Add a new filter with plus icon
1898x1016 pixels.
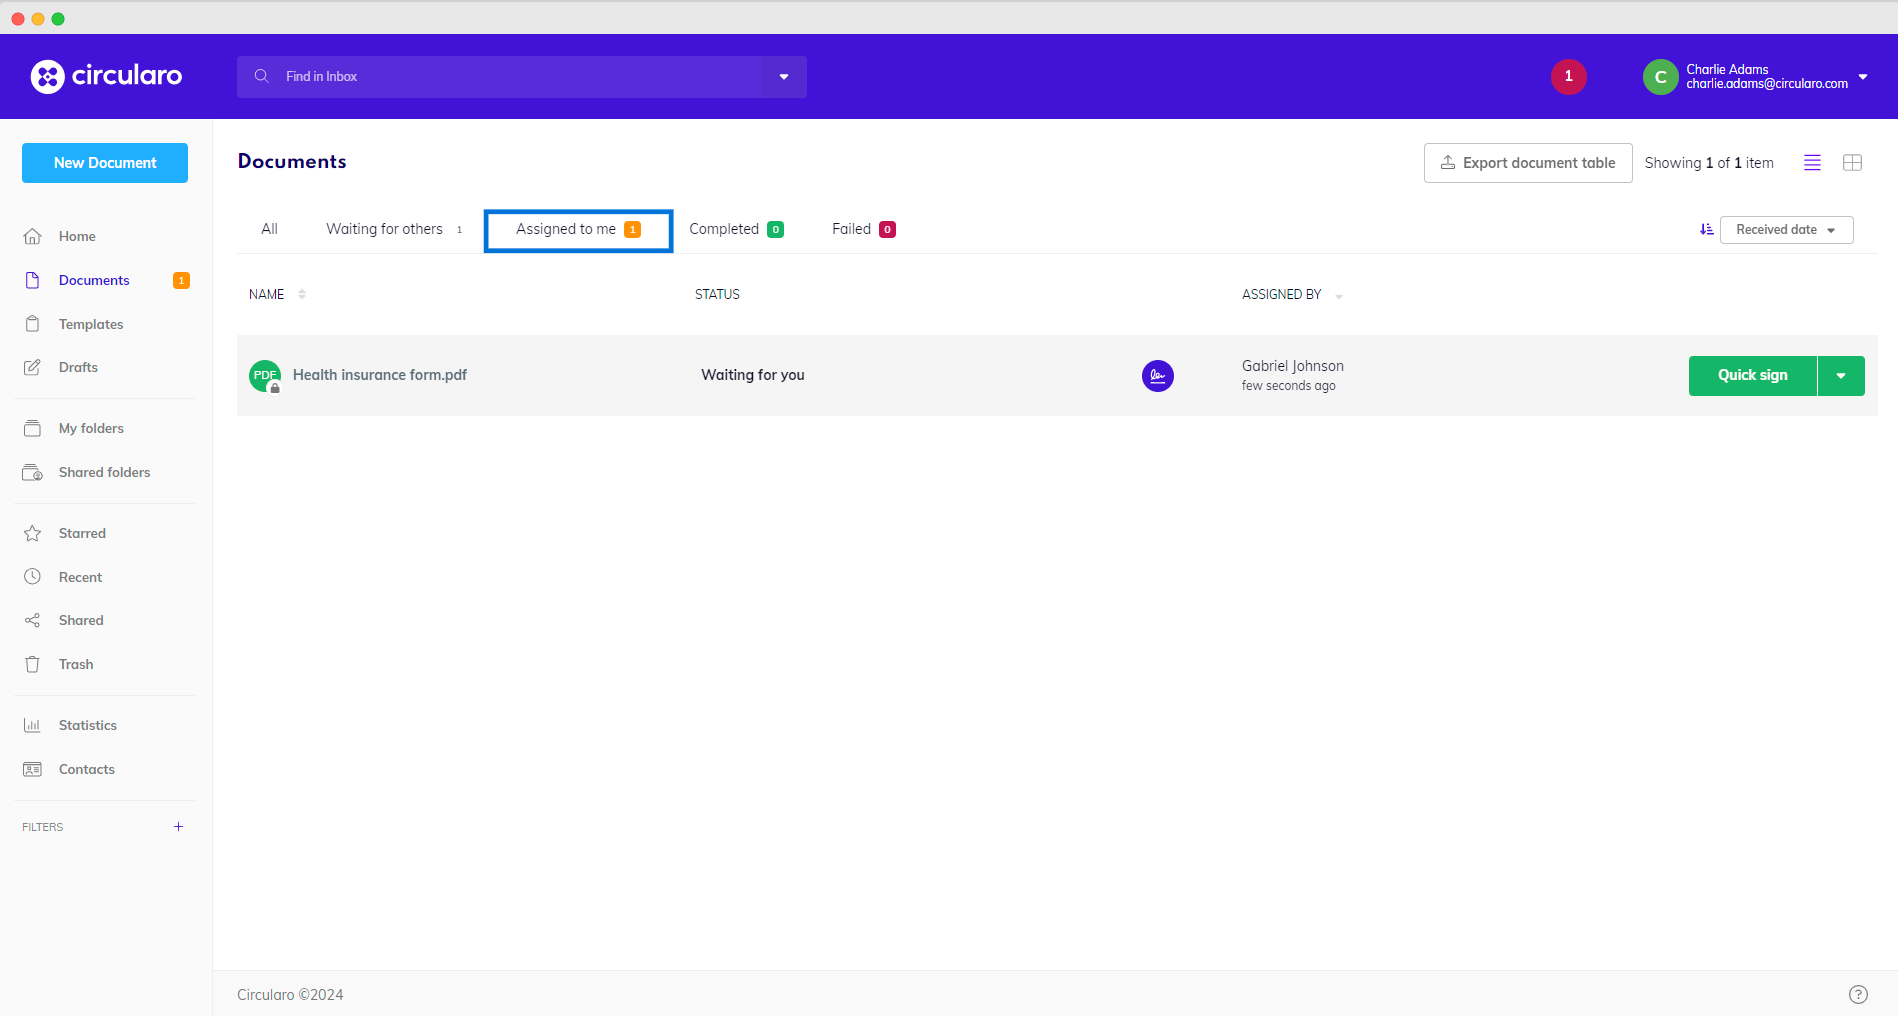click(x=178, y=827)
